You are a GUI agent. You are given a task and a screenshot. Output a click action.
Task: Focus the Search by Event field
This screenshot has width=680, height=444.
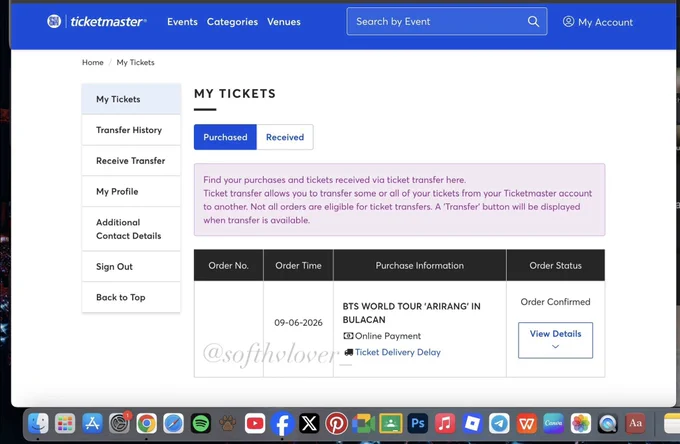[447, 21]
